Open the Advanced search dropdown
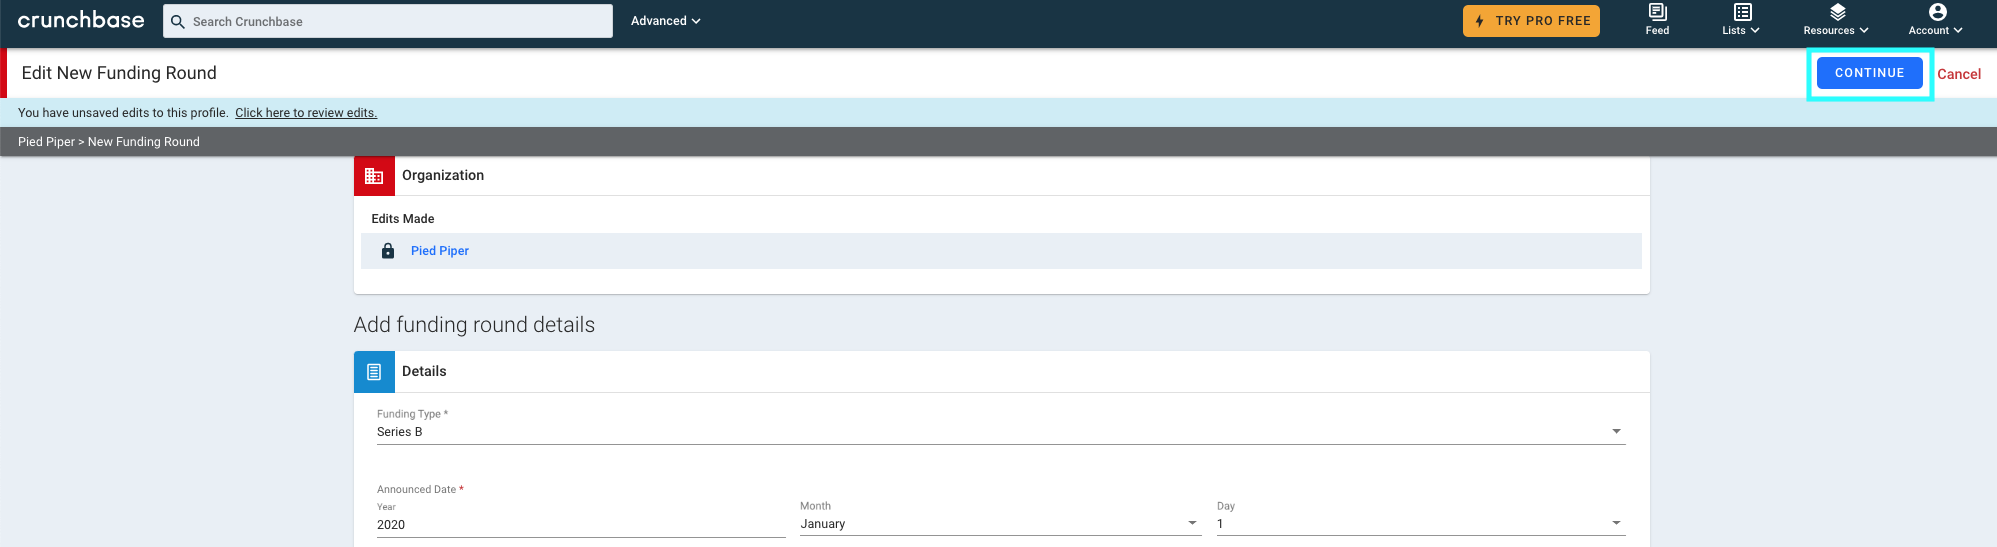 click(x=665, y=21)
